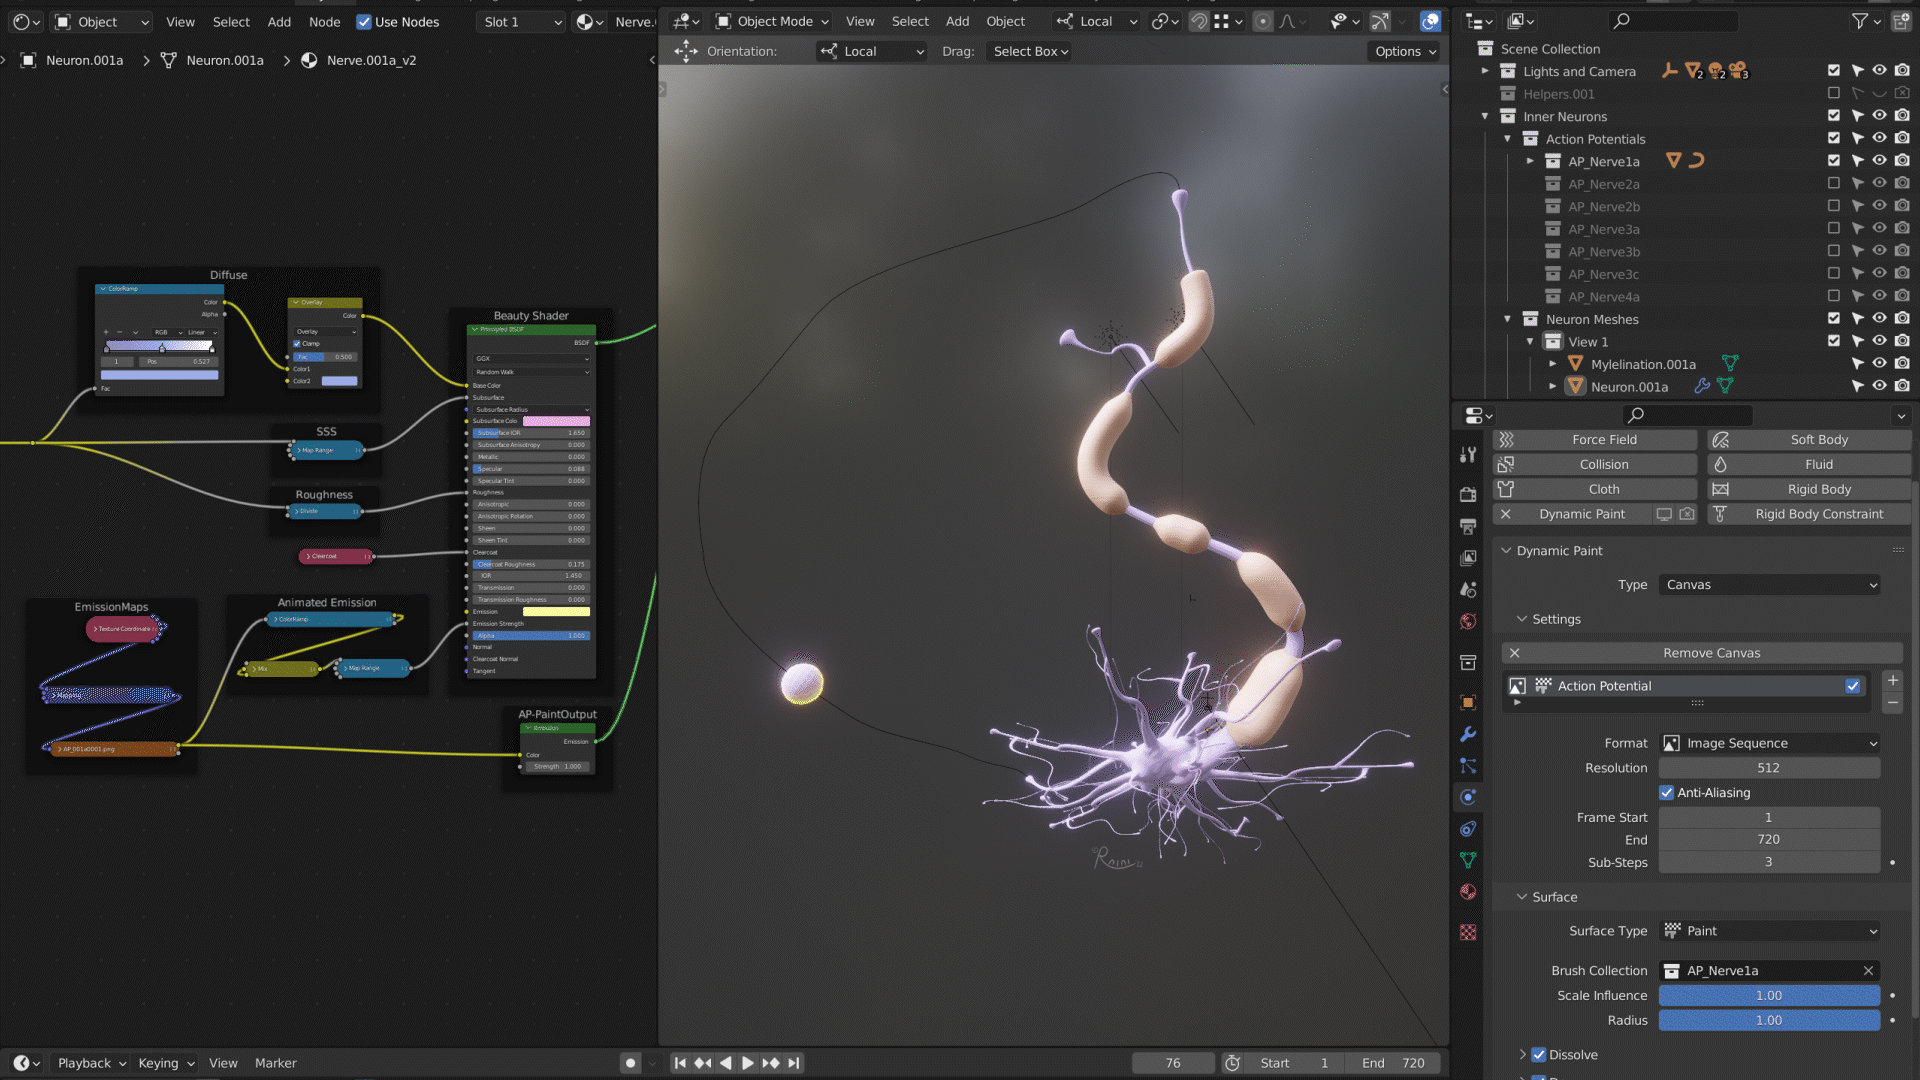
Task: Open the Physics properties tab
Action: 1468,797
